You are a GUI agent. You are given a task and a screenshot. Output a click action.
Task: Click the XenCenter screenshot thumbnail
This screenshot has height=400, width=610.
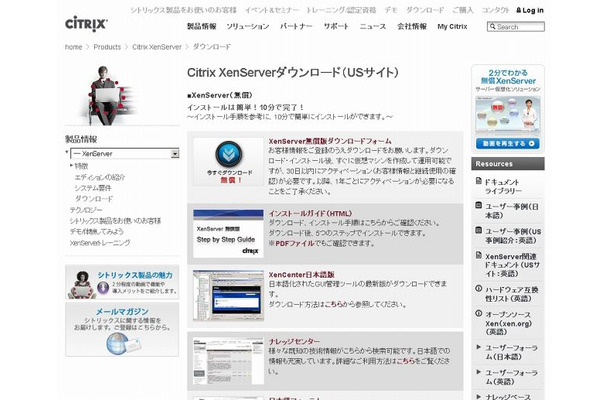pyautogui.click(x=228, y=295)
